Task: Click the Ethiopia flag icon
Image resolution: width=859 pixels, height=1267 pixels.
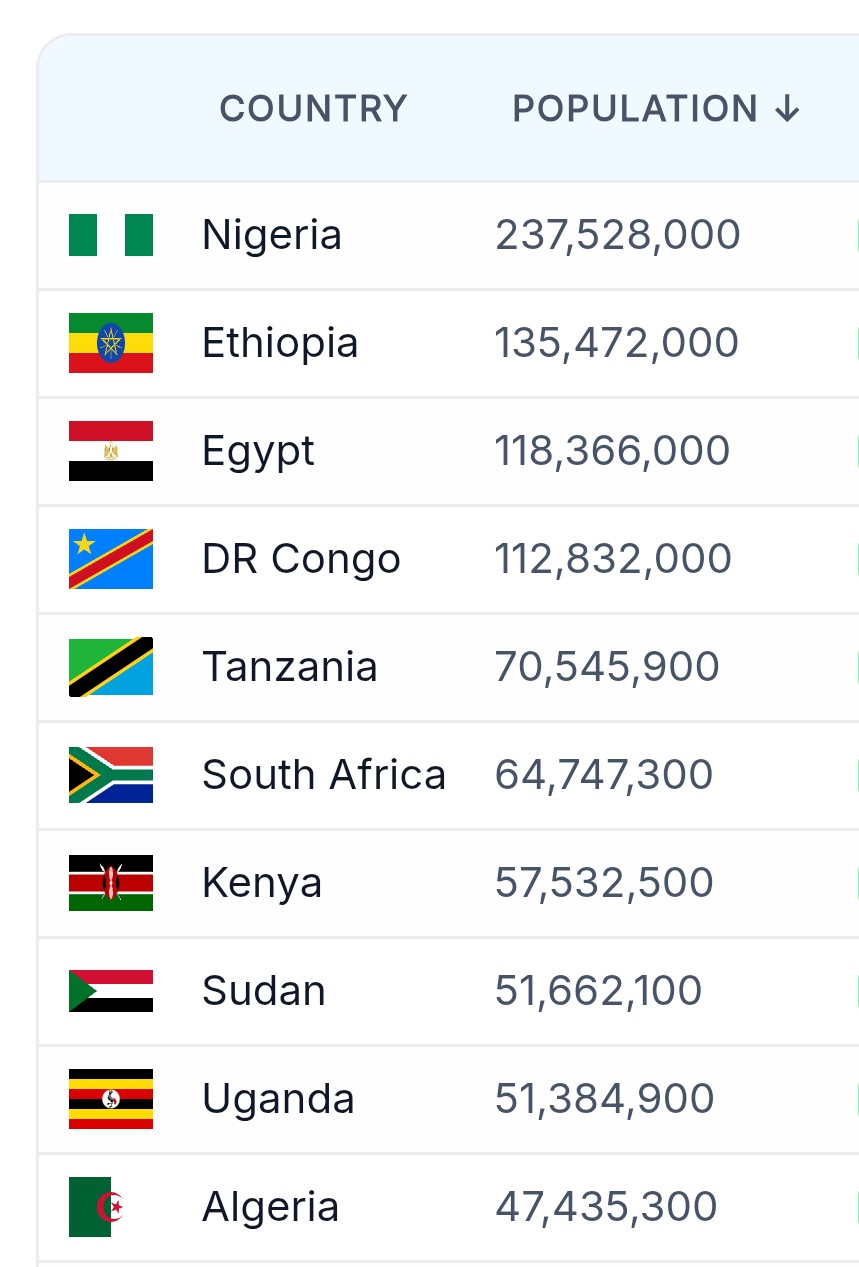Action: tap(111, 343)
